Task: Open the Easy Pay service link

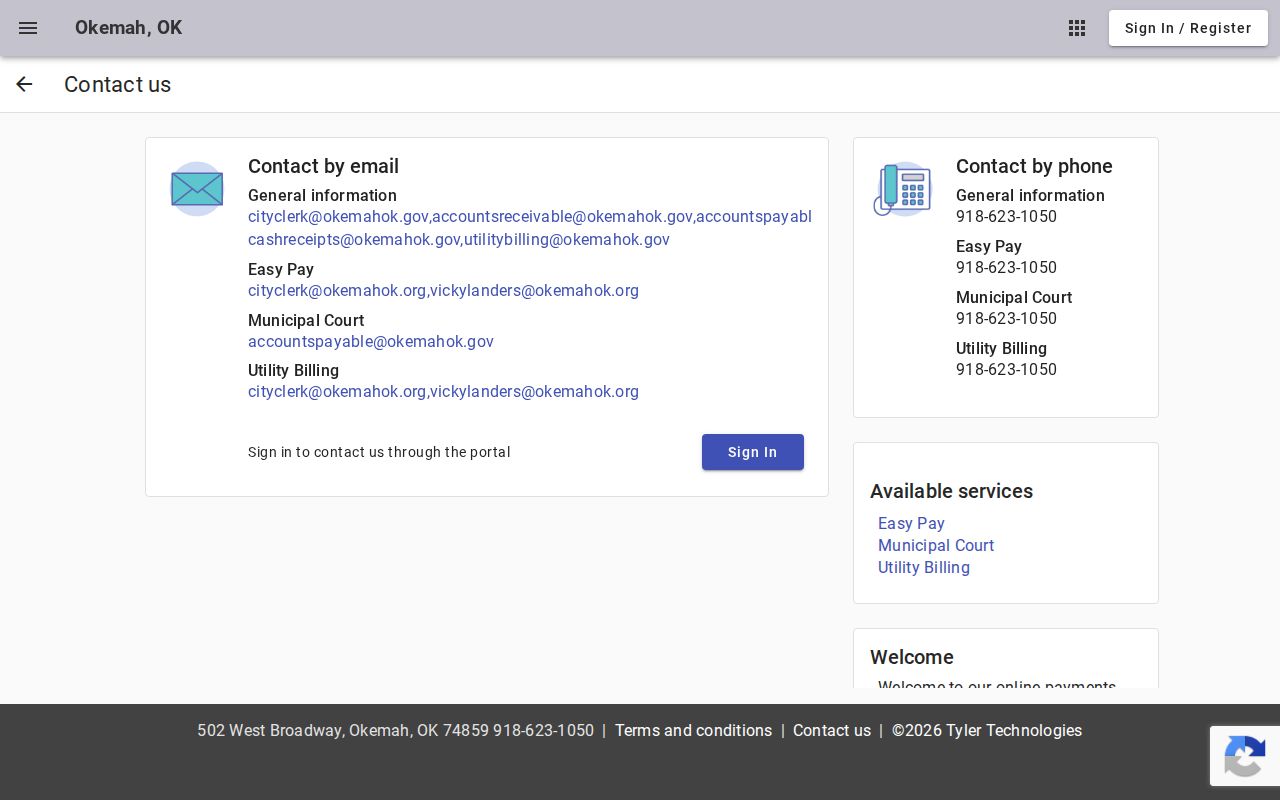Action: pyautogui.click(x=911, y=523)
